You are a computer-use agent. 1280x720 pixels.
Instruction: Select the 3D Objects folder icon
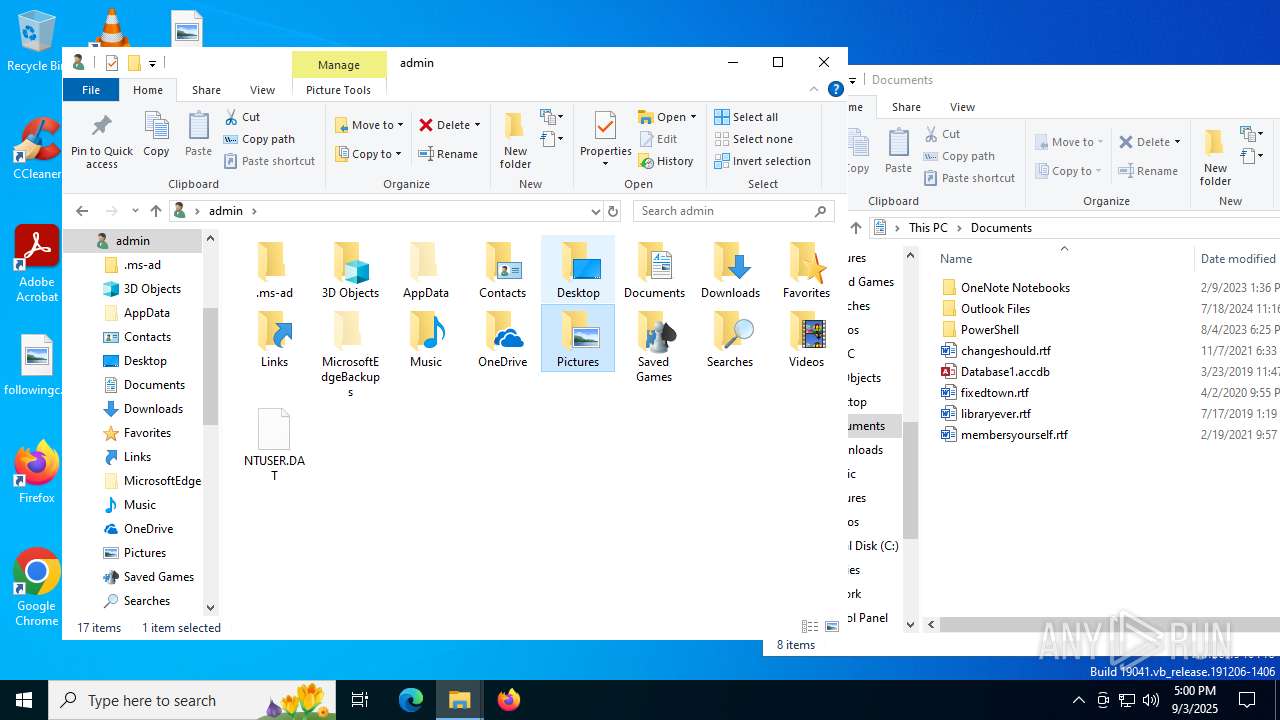coord(350,269)
